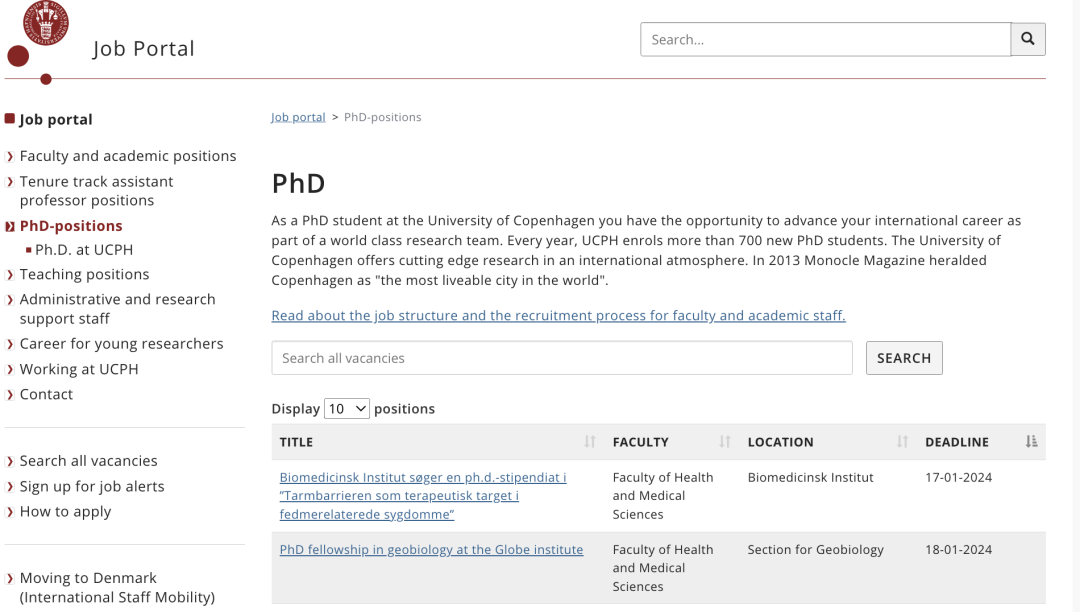Sort table by Title column arrows

[x=590, y=442]
